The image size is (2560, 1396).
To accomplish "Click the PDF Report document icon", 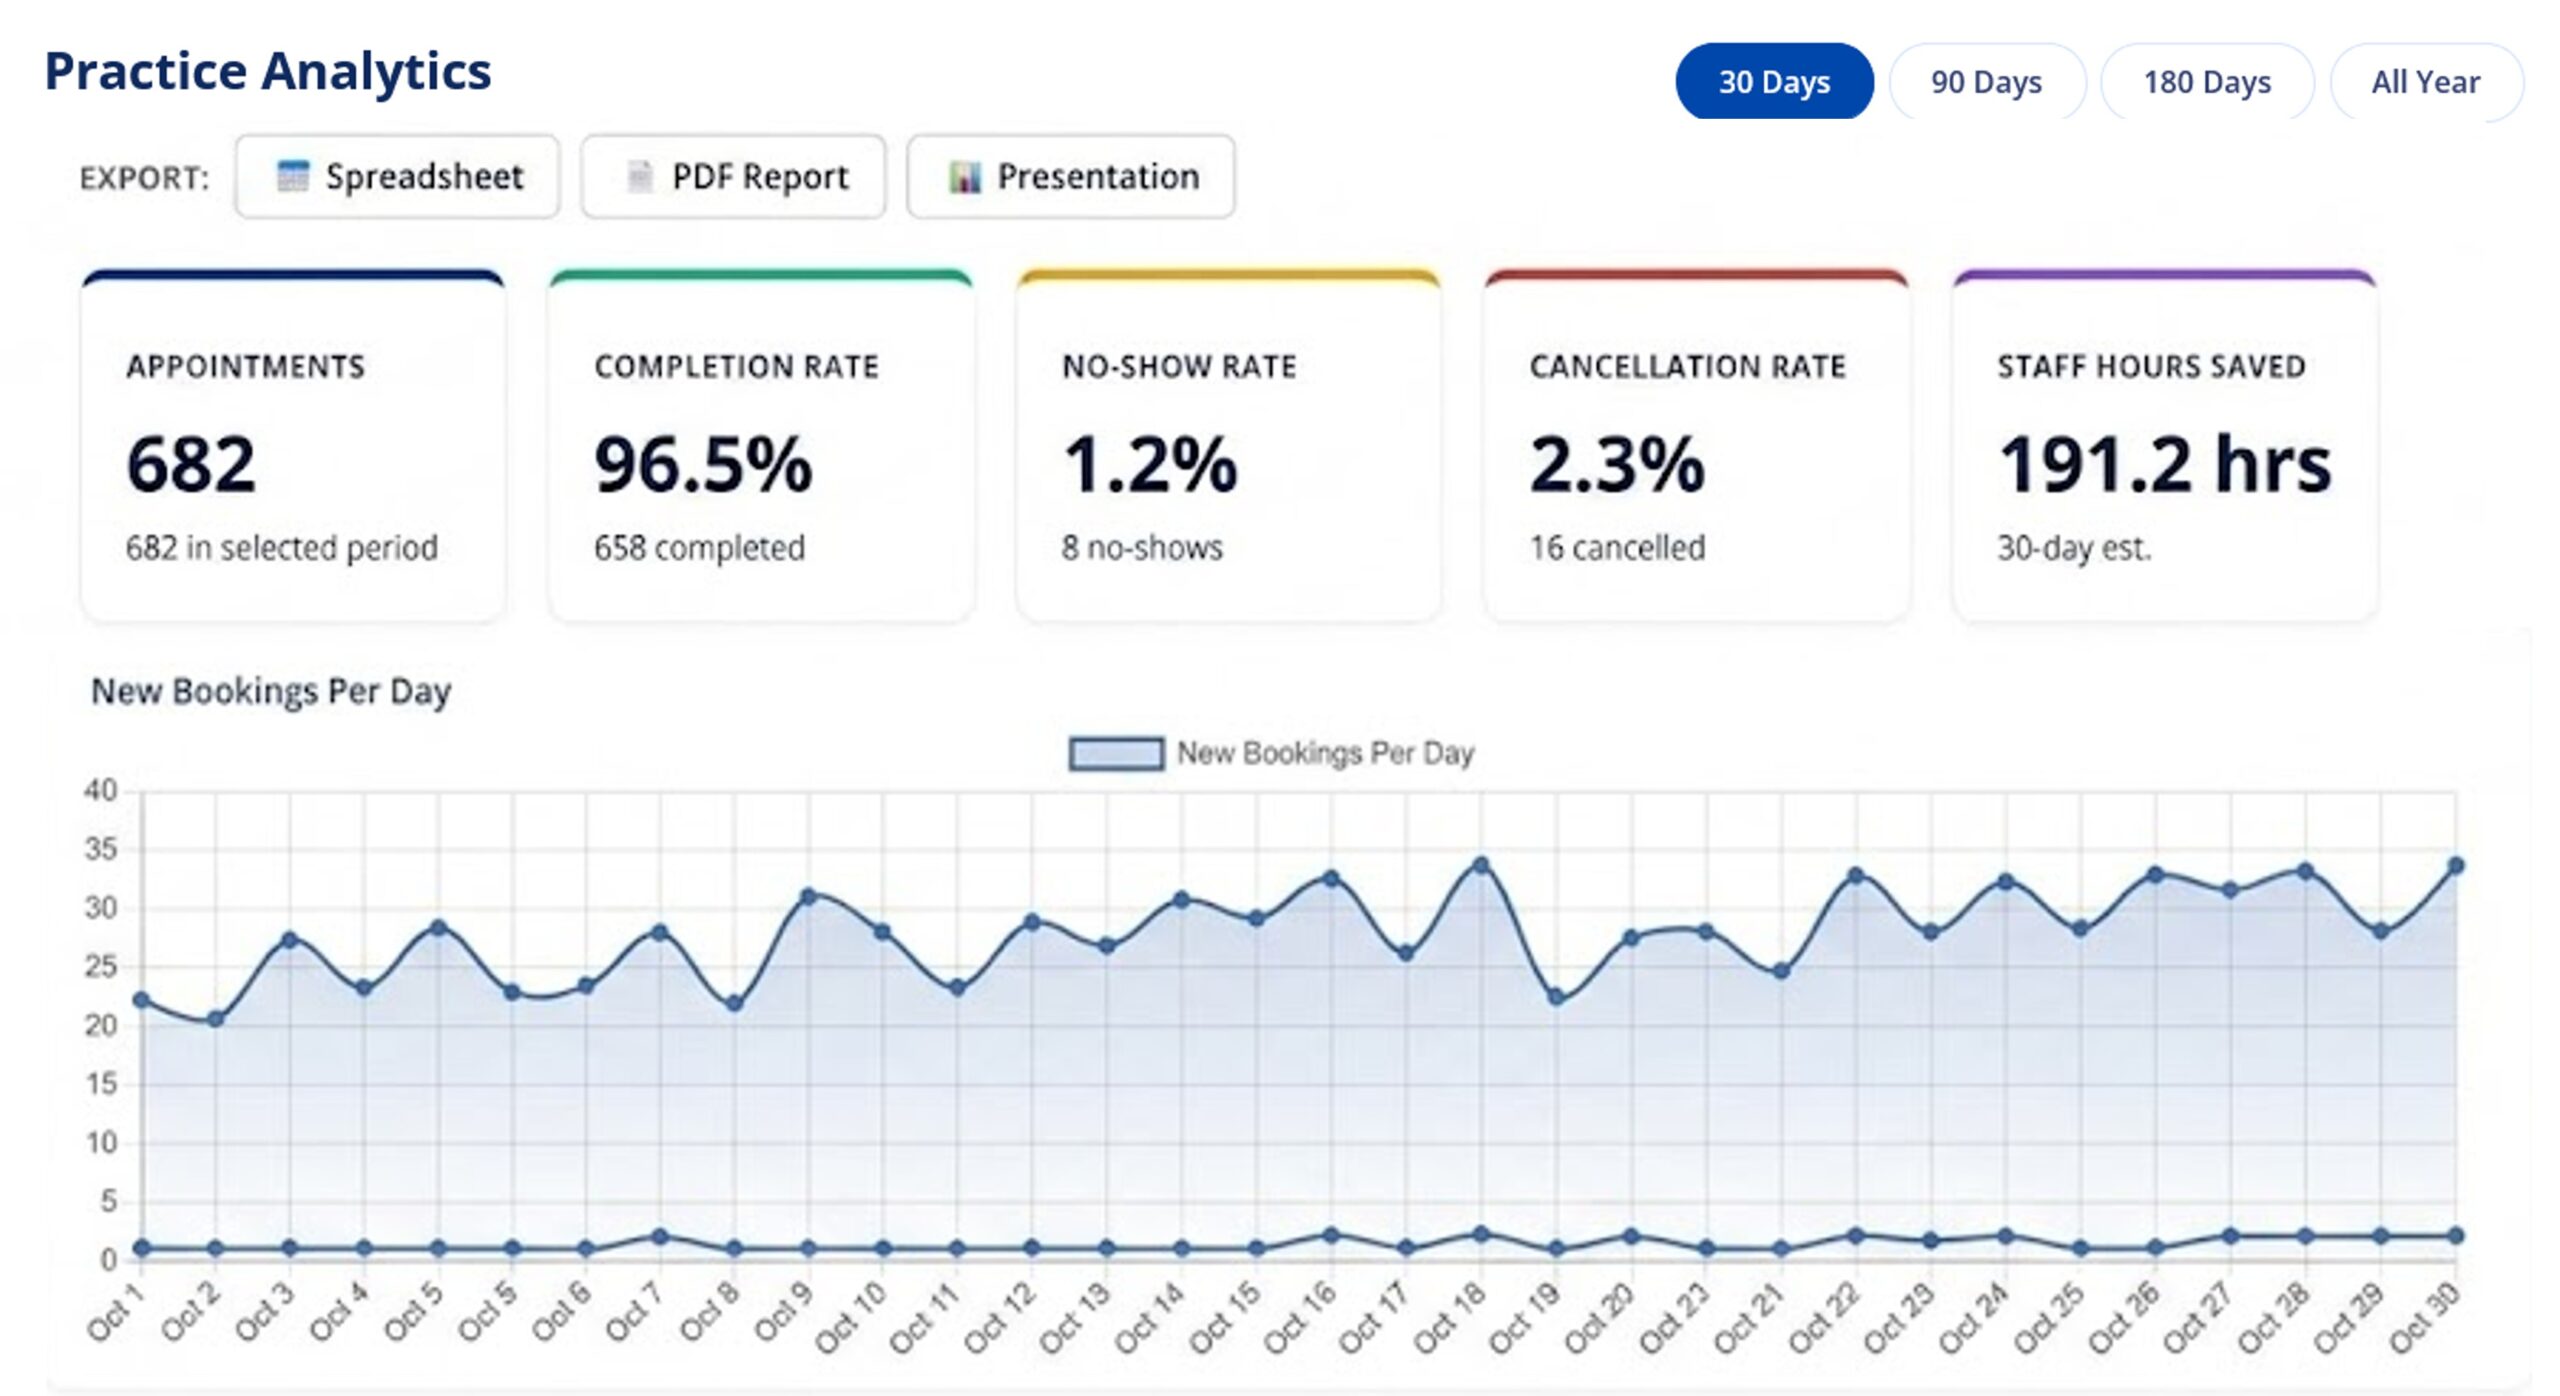I will coord(639,177).
